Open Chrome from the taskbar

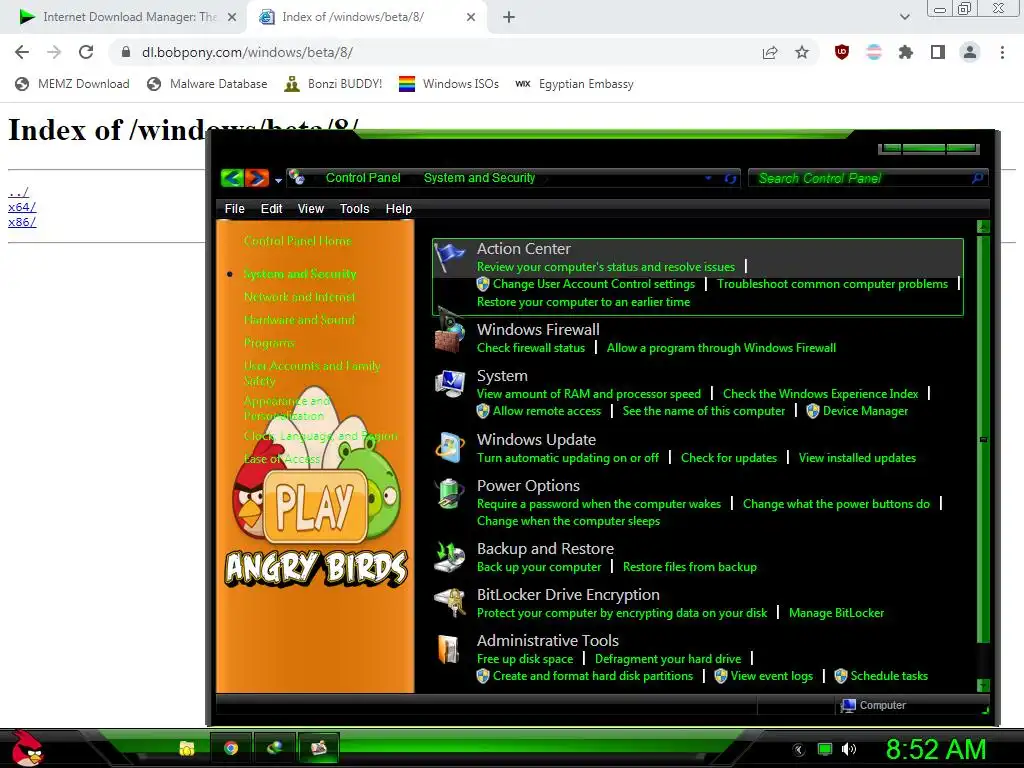pos(231,748)
